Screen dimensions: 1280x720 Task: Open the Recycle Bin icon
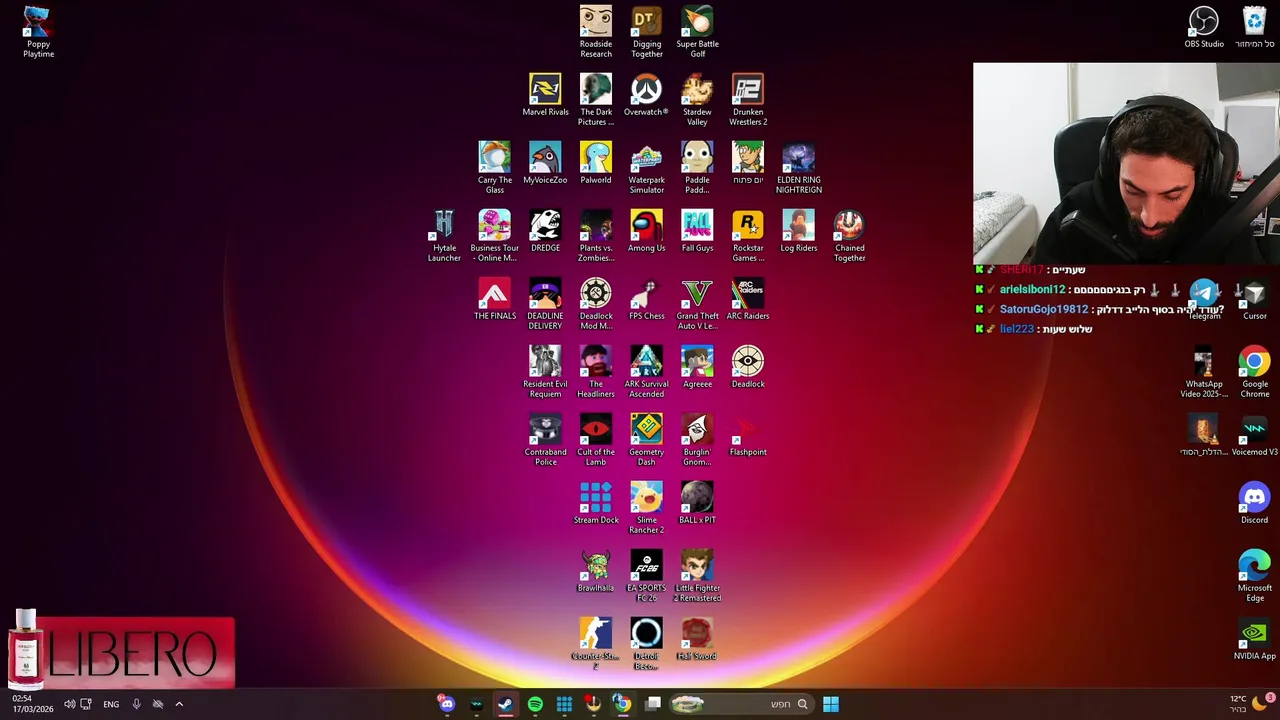pos(1255,27)
